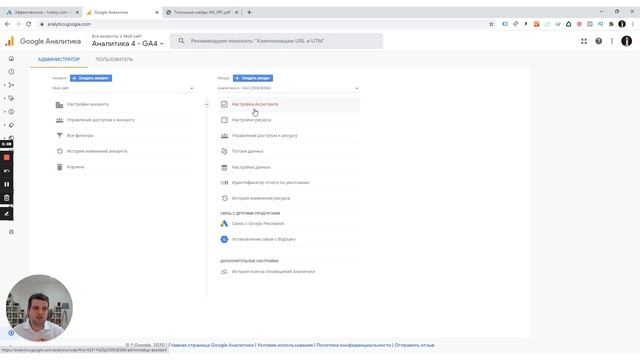Open Политика конфиденциальности footer link

click(x=353, y=345)
